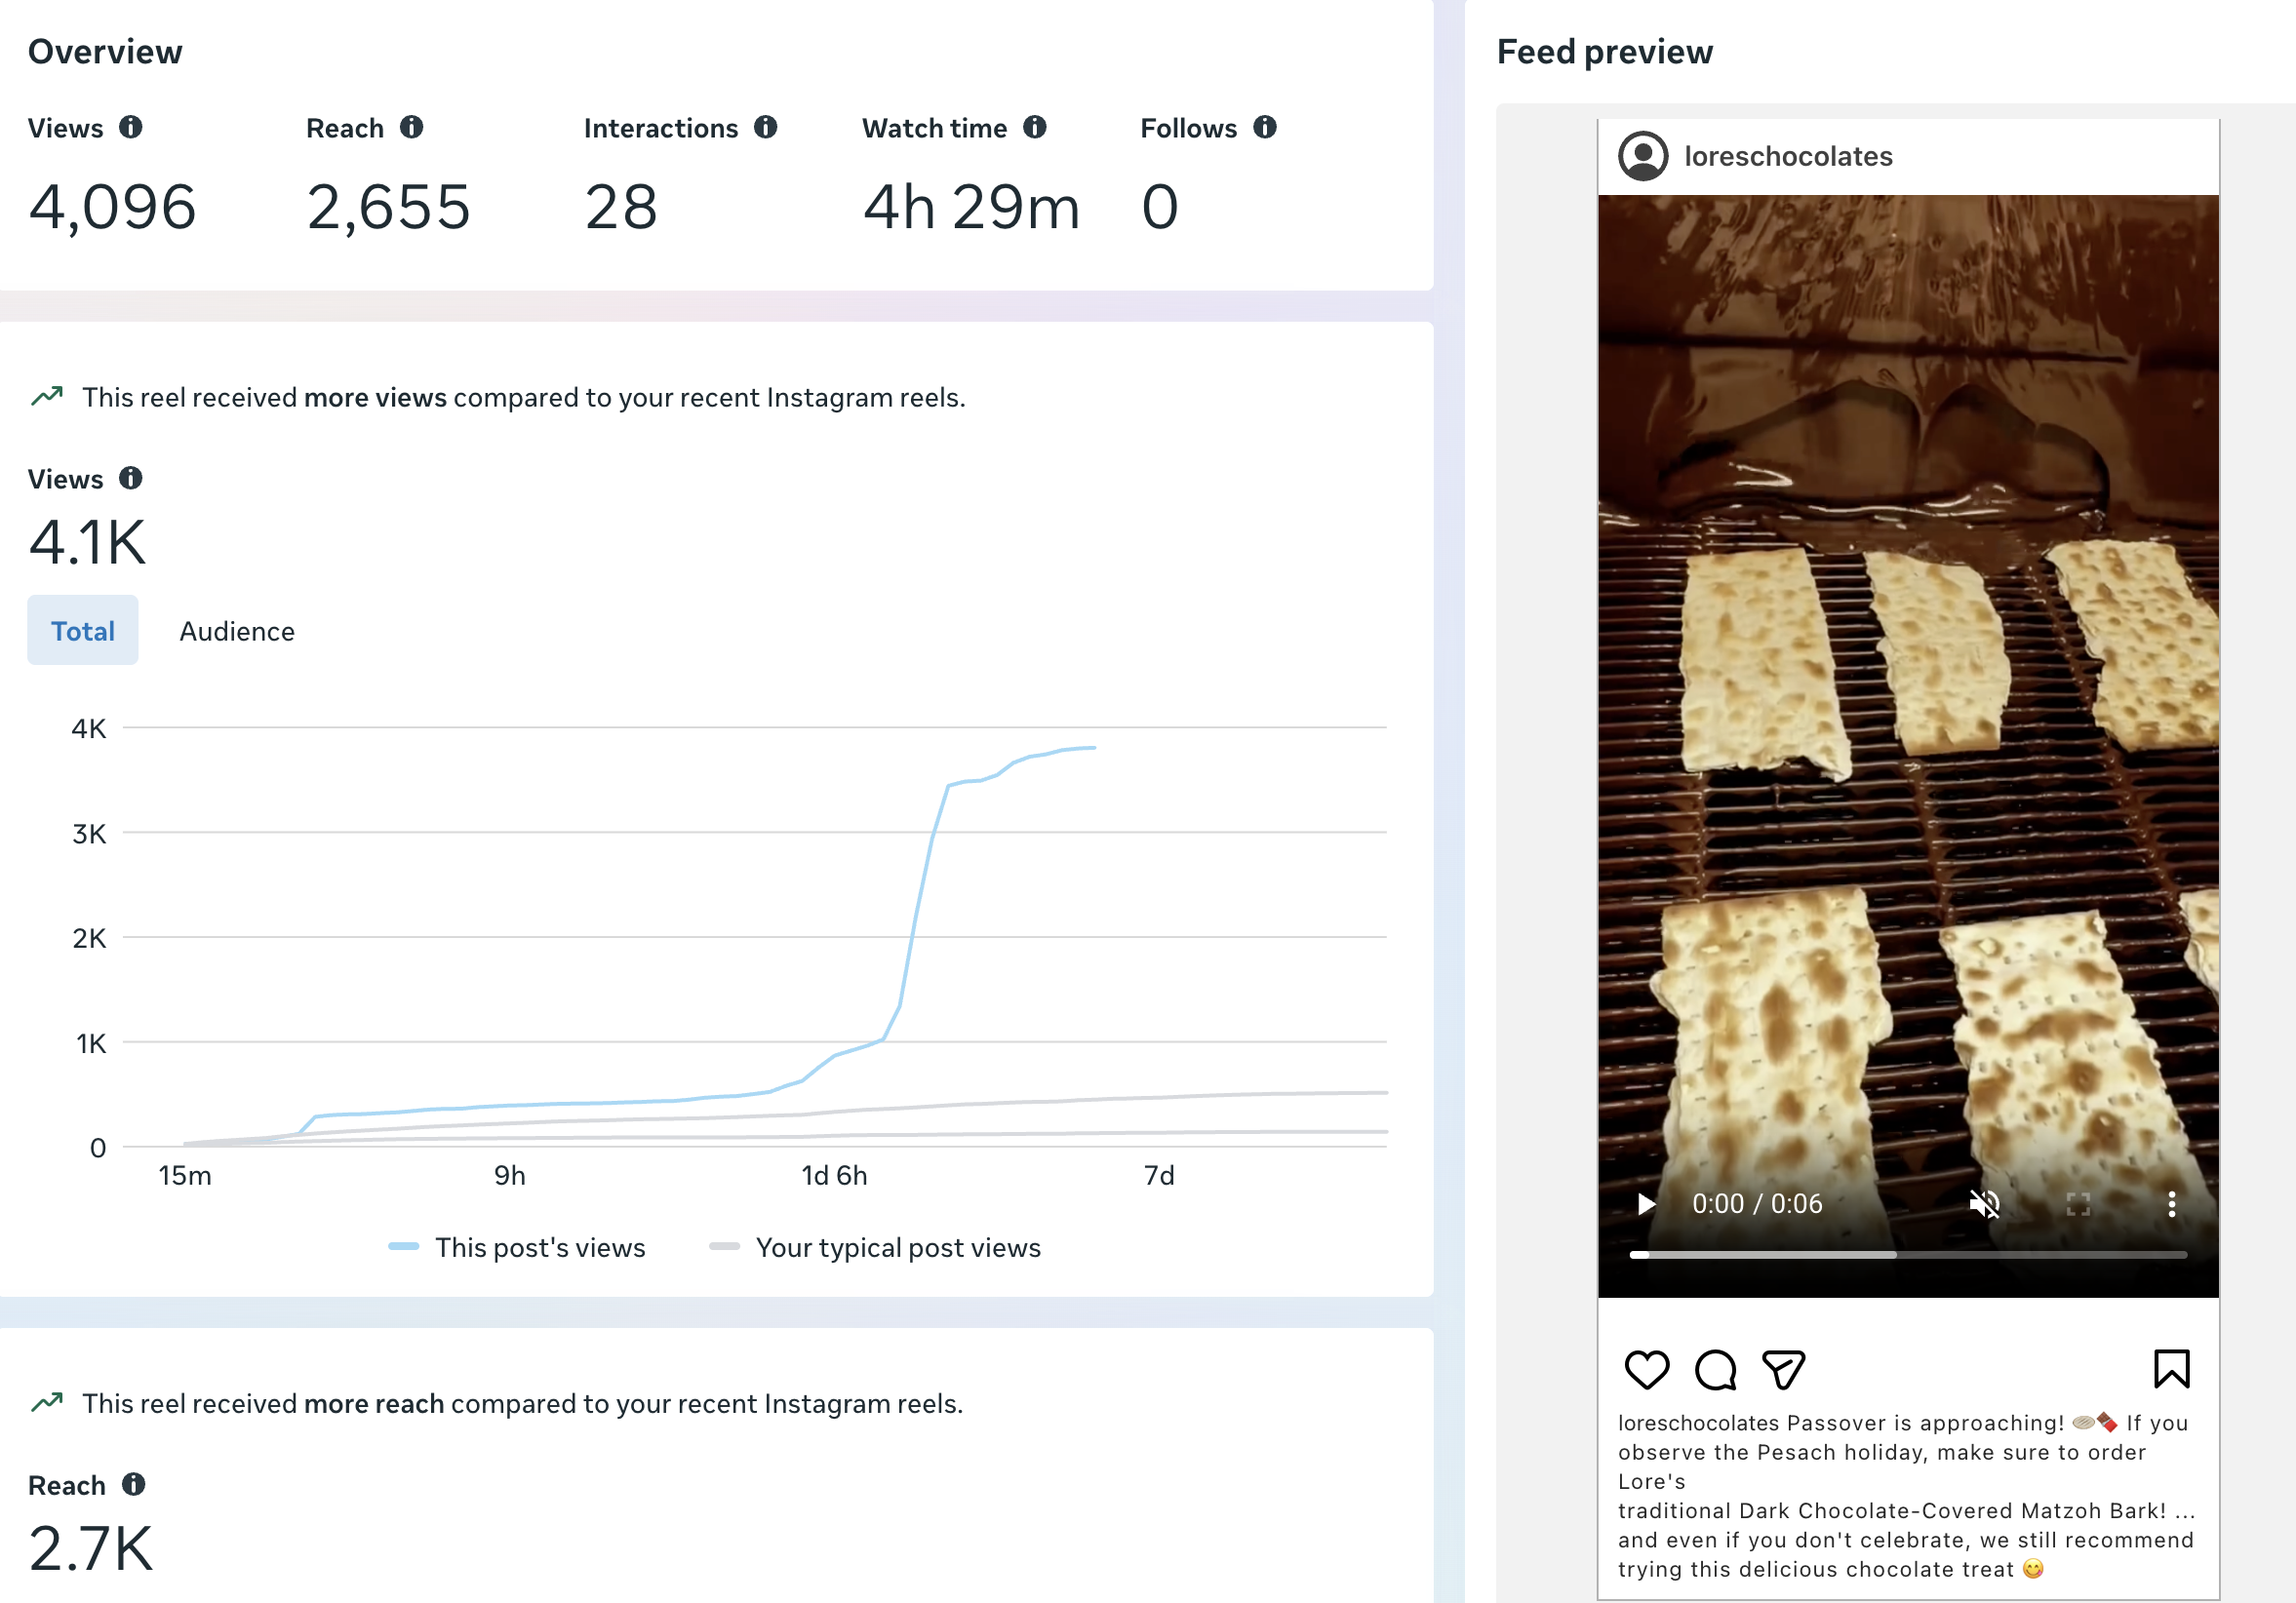This screenshot has width=2296, height=1603.
Task: Play the reel video preview
Action: (x=1646, y=1204)
